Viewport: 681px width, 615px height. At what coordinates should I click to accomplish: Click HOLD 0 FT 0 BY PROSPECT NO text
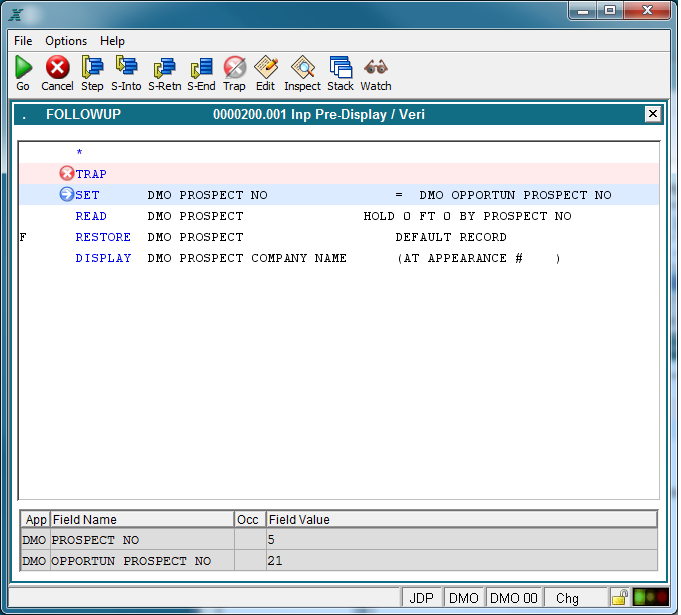[x=467, y=216]
